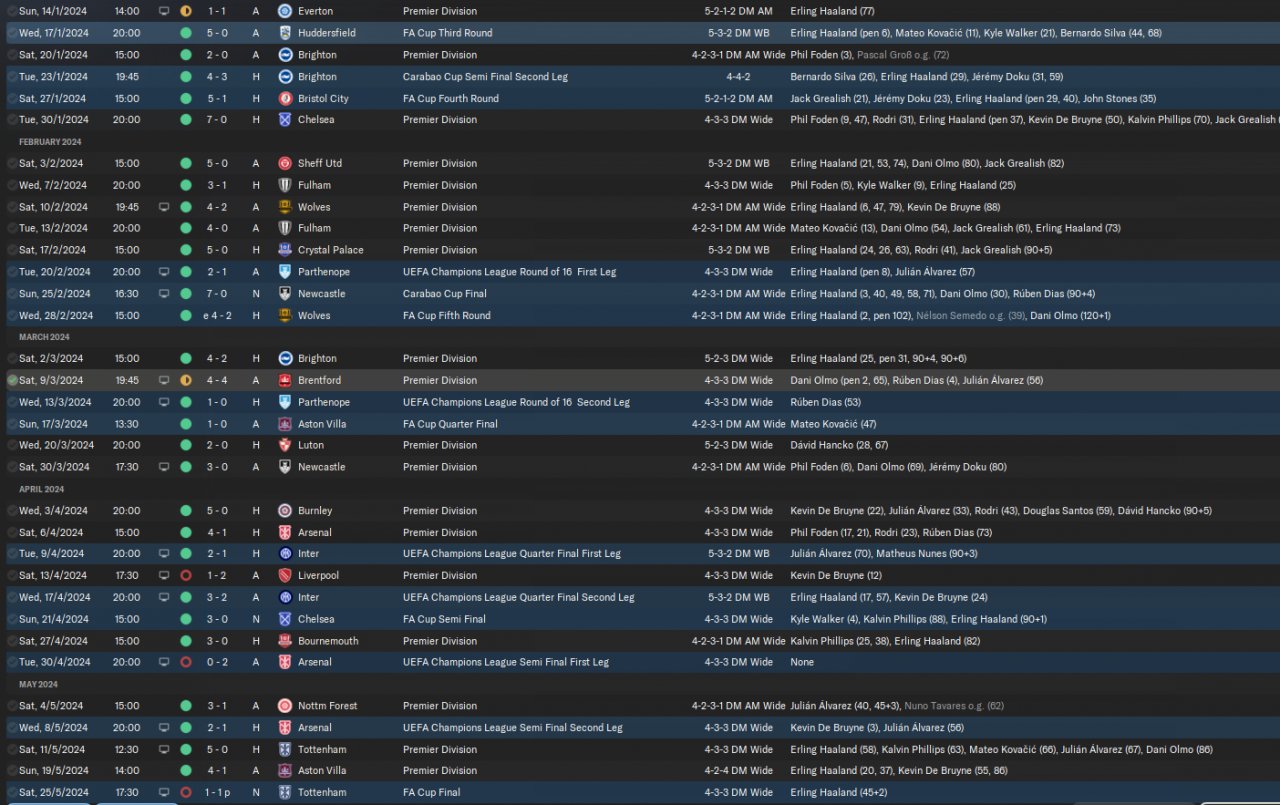Click the Crystal Palace club badge
Viewport: 1280px width, 805px height.
click(x=285, y=250)
